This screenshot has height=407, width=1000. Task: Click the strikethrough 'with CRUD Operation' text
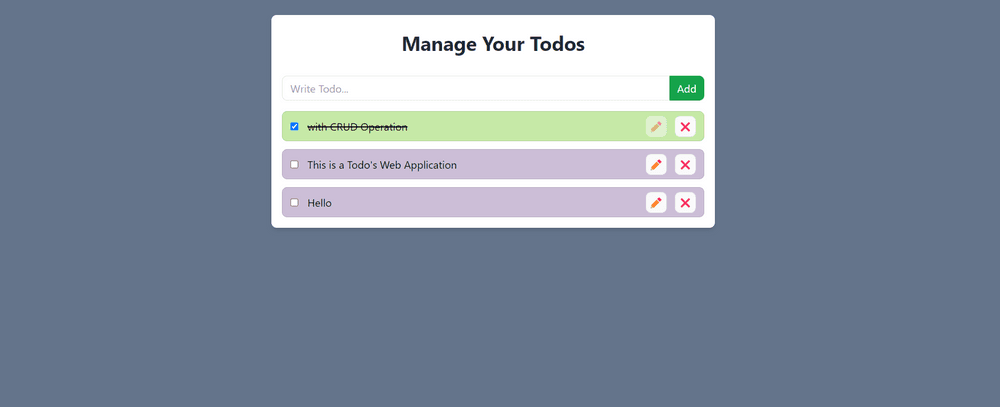(357, 126)
